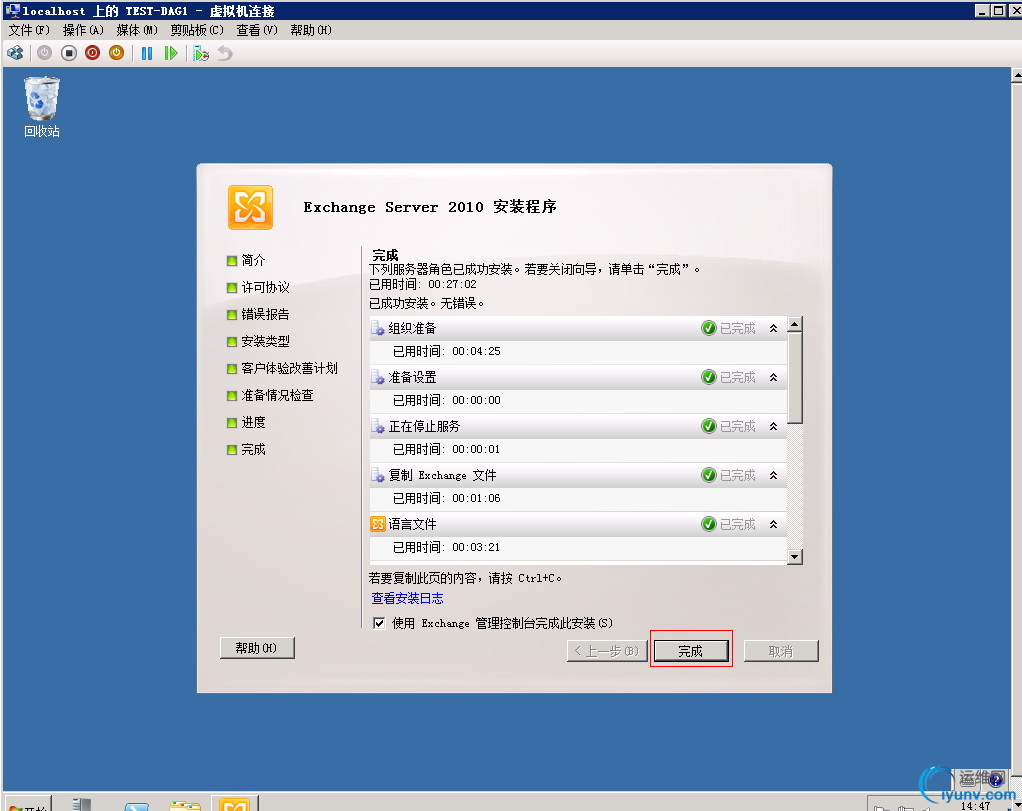Take a snapshot using the toolbar icon
This screenshot has height=811, width=1022.
click(x=201, y=53)
